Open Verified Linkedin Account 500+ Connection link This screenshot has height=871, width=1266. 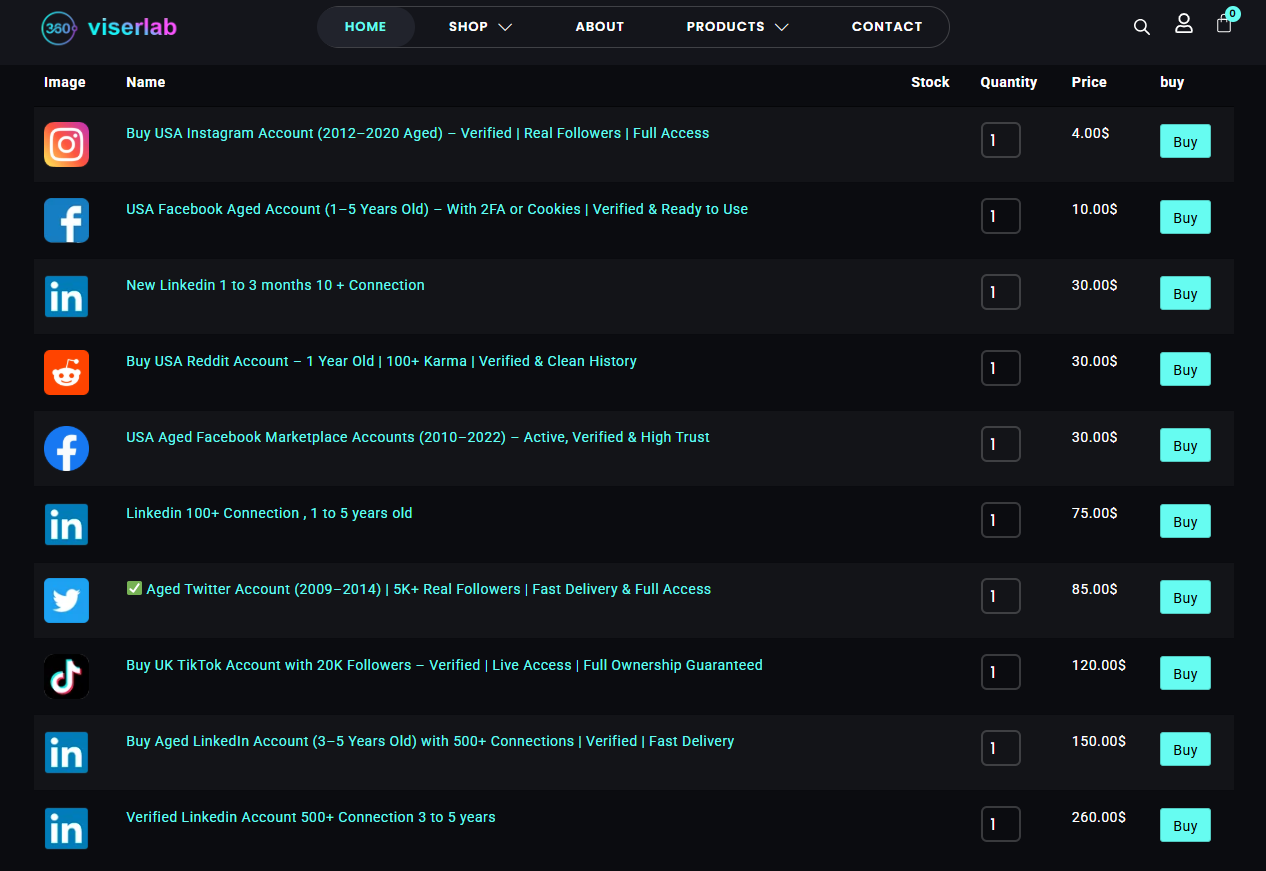(311, 817)
